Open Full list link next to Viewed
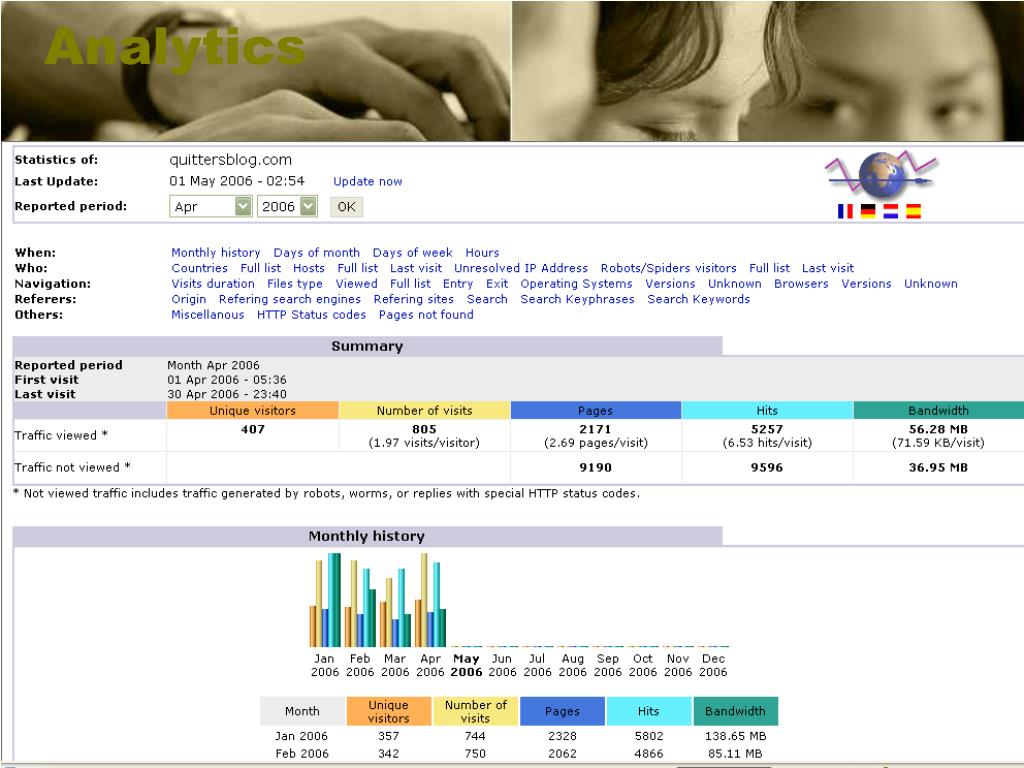 pos(410,284)
